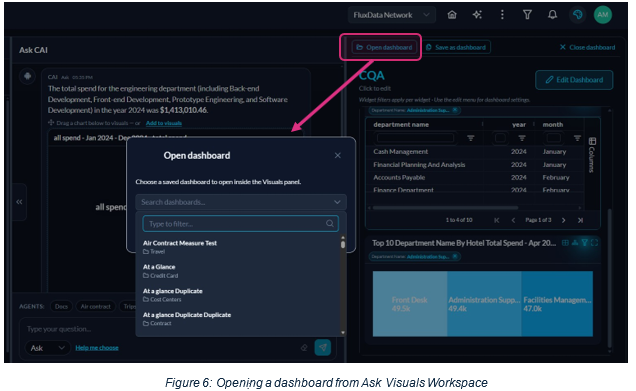Click the send message paper-plane button
Screen dimensions: 636x391
click(323, 348)
